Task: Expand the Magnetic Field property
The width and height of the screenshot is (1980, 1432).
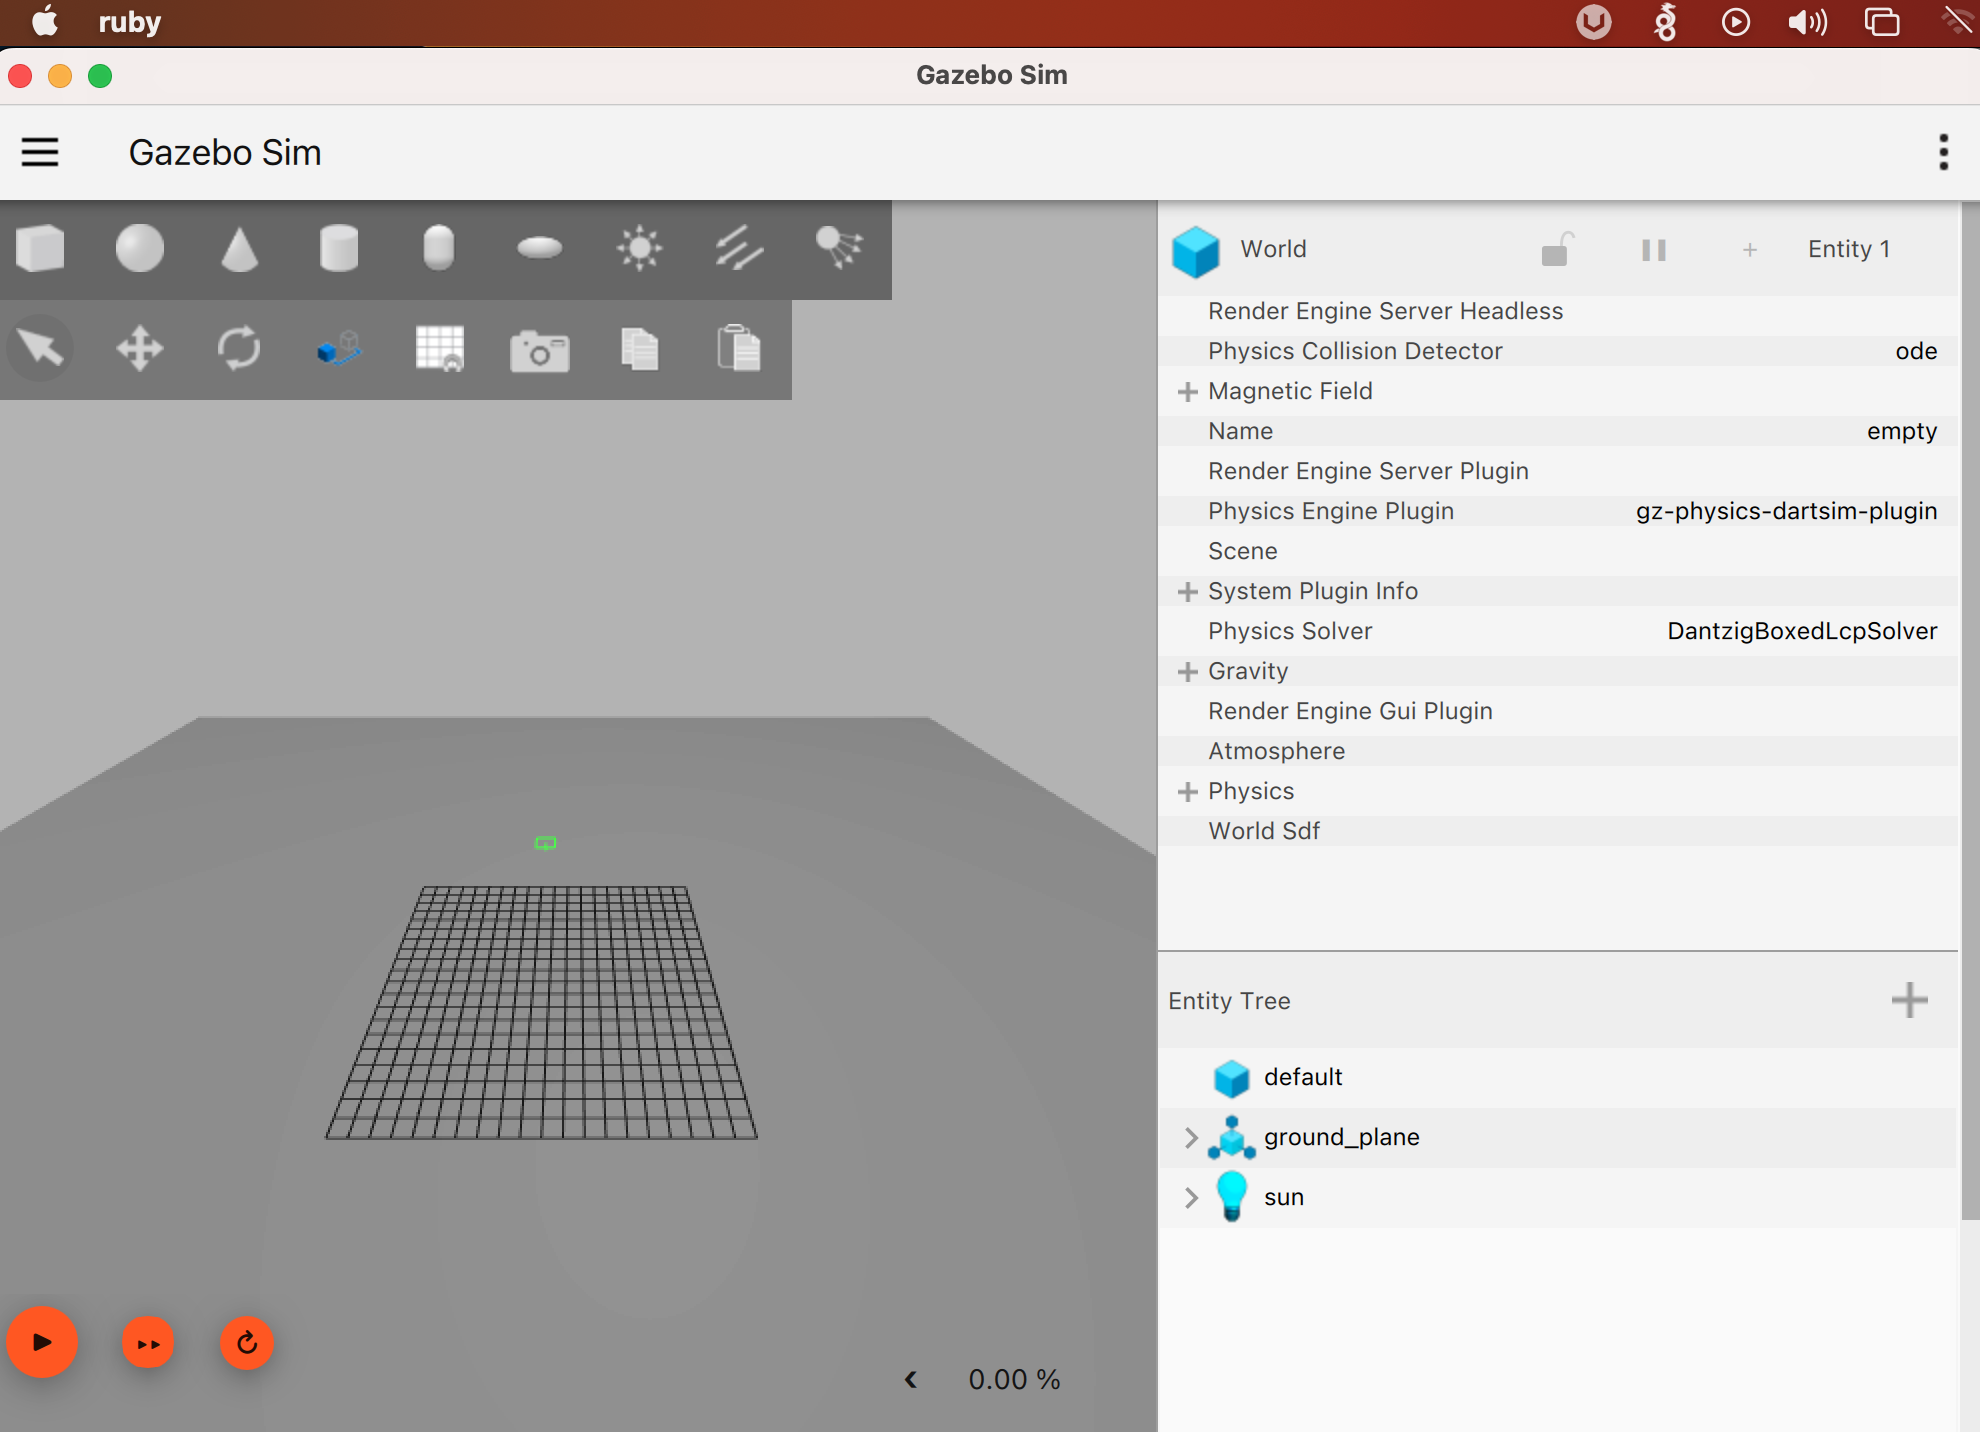Action: [1187, 391]
